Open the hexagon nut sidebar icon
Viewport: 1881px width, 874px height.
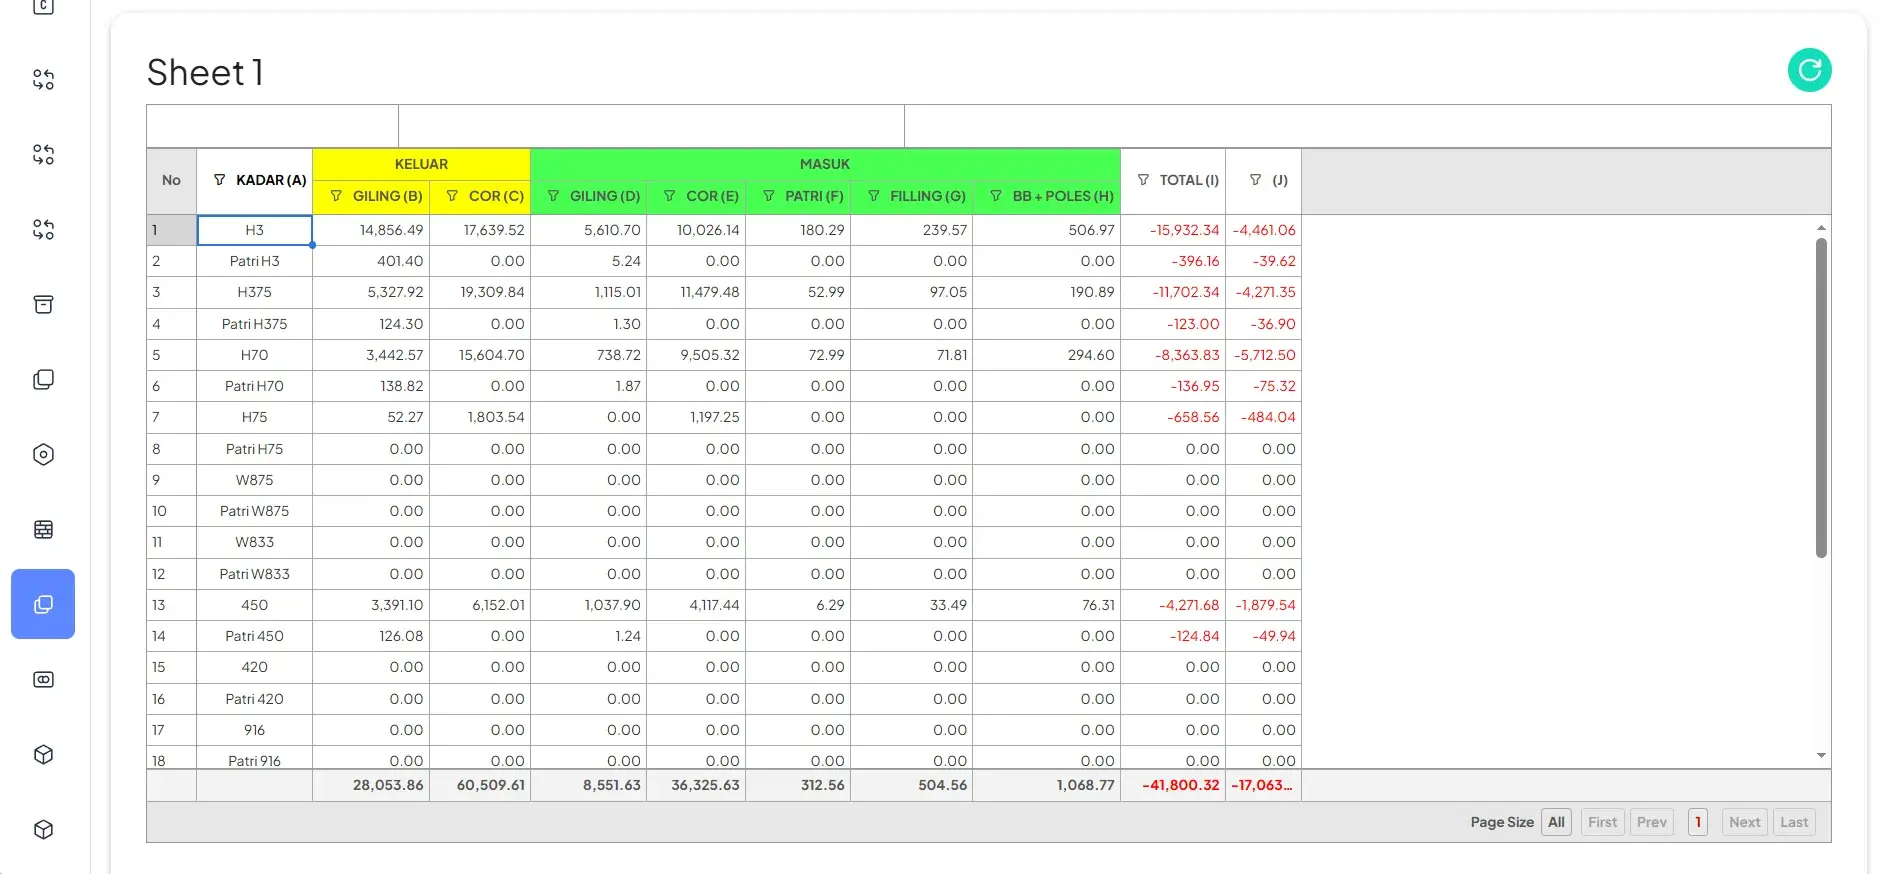(x=43, y=454)
